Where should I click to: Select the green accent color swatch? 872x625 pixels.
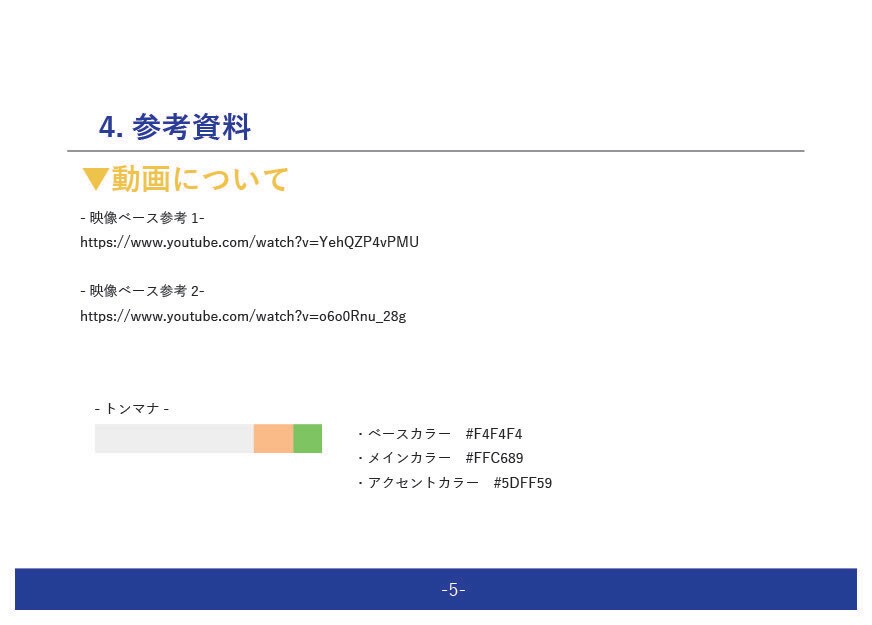click(x=308, y=438)
